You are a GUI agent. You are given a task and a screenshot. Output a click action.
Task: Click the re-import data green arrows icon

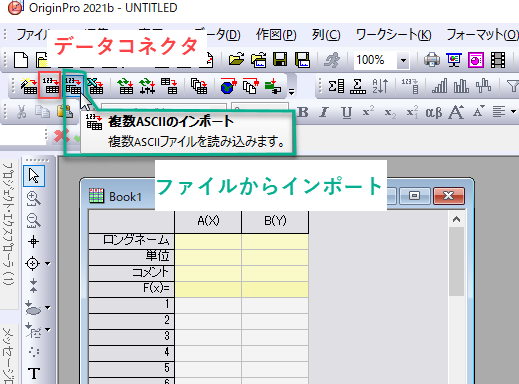tap(126, 86)
